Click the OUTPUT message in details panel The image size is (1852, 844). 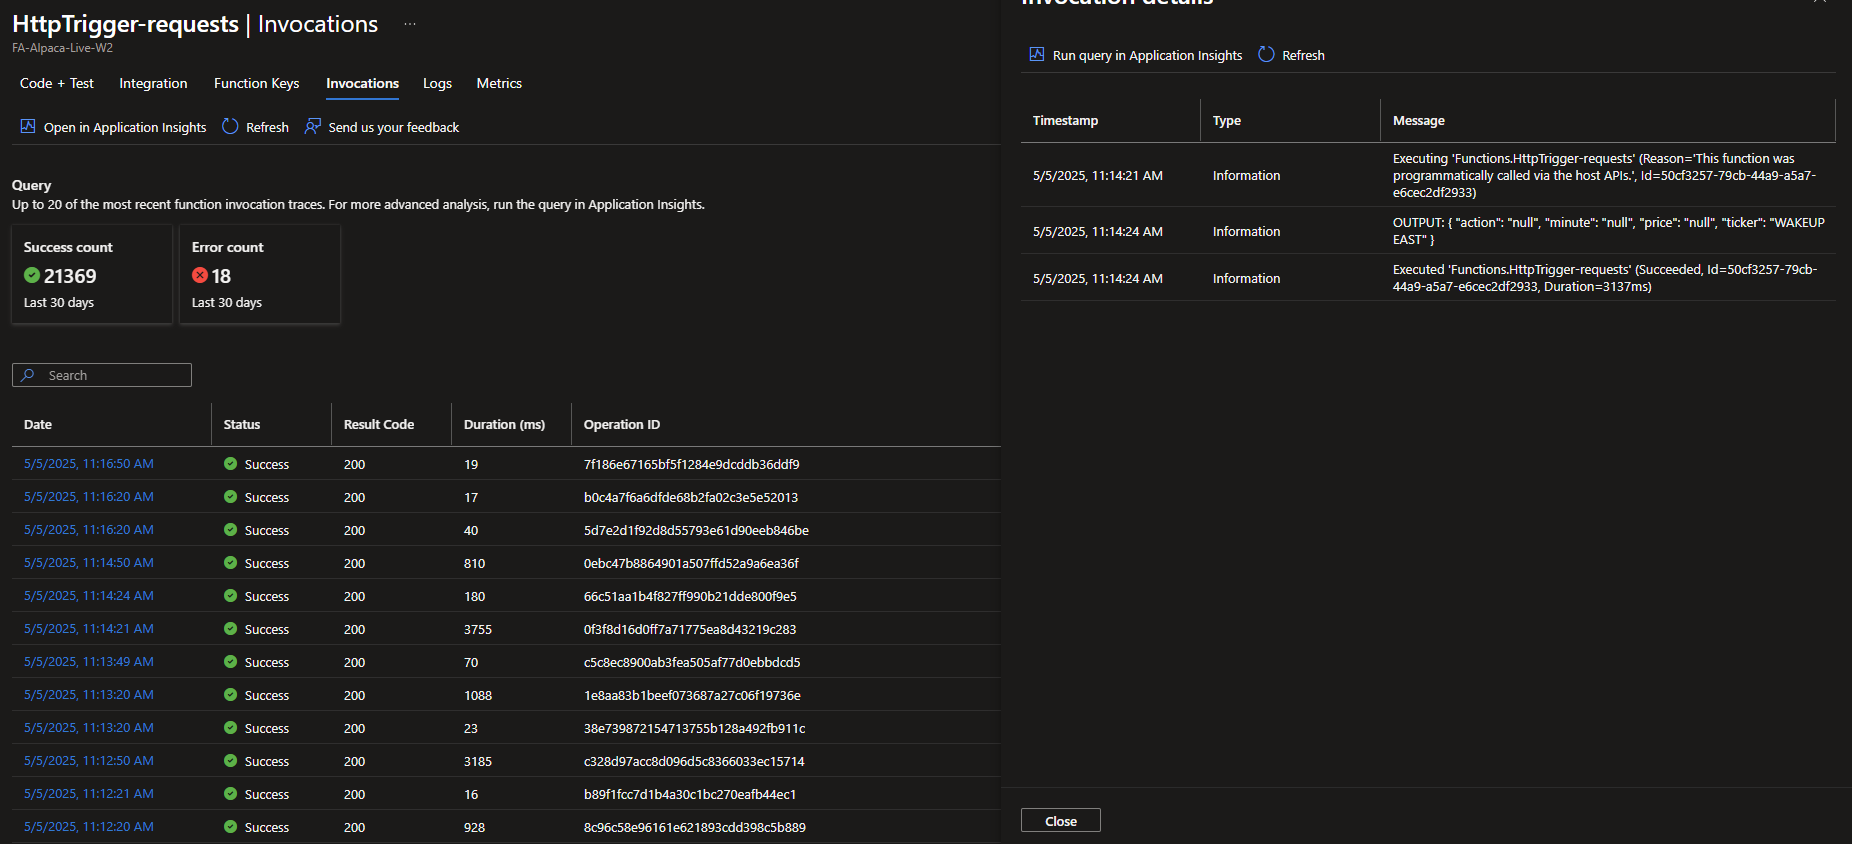[1609, 231]
